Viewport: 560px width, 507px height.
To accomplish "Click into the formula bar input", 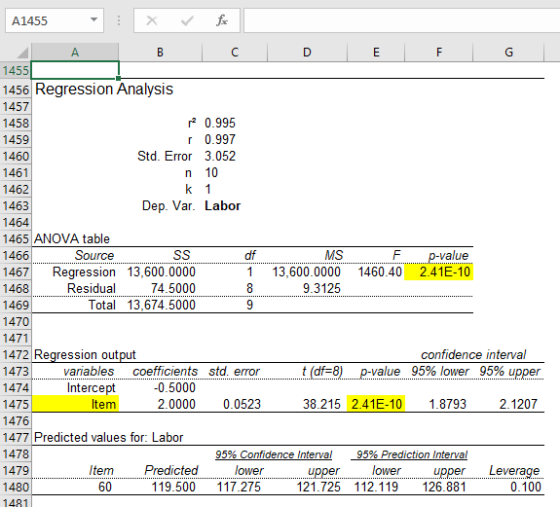I will click(x=401, y=21).
